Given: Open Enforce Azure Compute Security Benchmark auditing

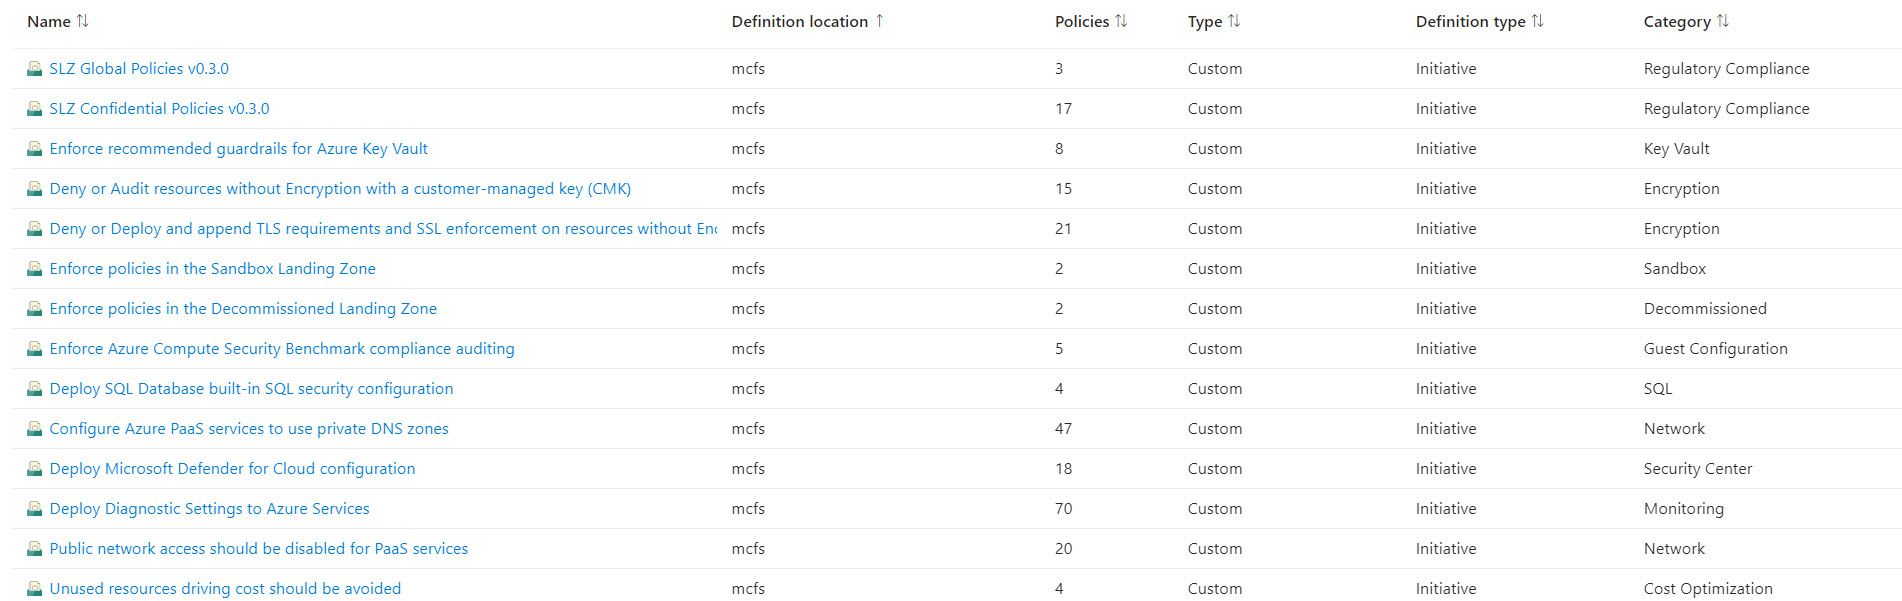Looking at the screenshot, I should 282,349.
